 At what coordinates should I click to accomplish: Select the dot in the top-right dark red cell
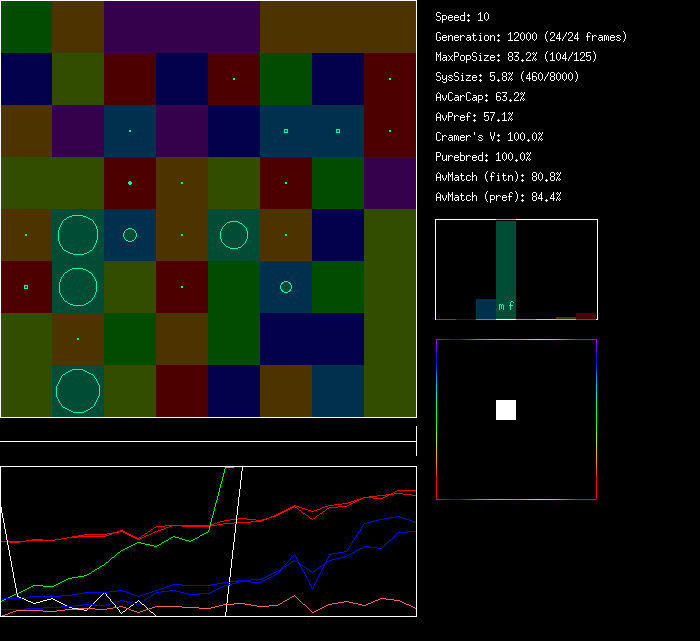[x=390, y=79]
